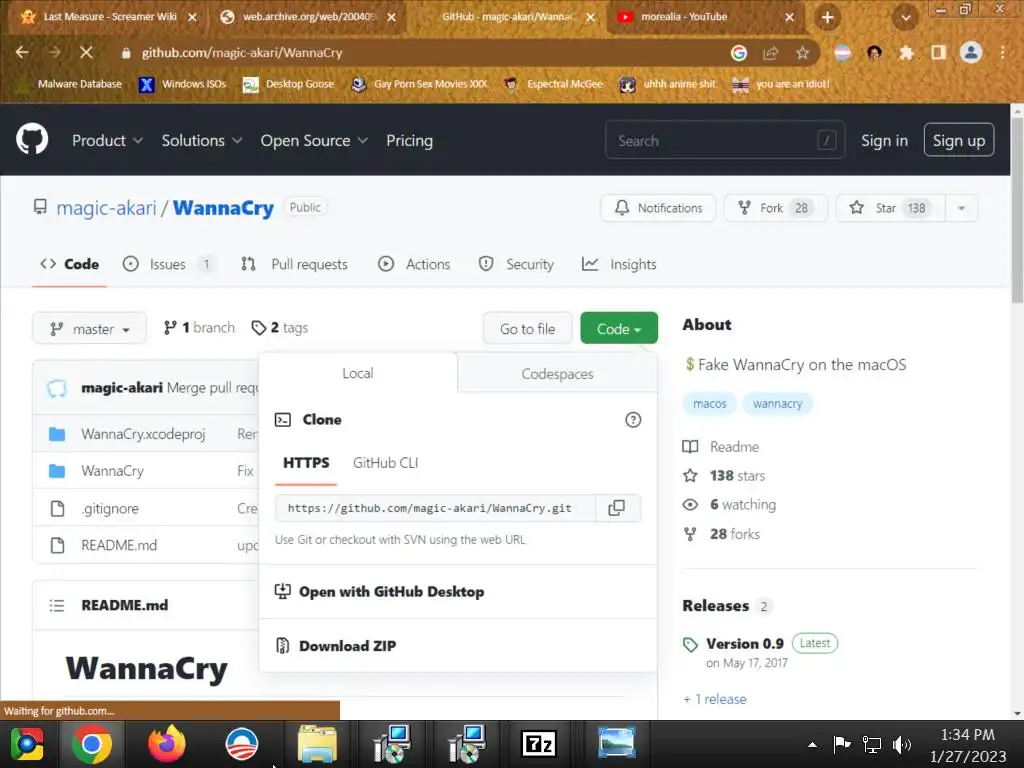Select the GitHub CLI clone tab
Viewport: 1024px width, 768px height.
point(385,463)
